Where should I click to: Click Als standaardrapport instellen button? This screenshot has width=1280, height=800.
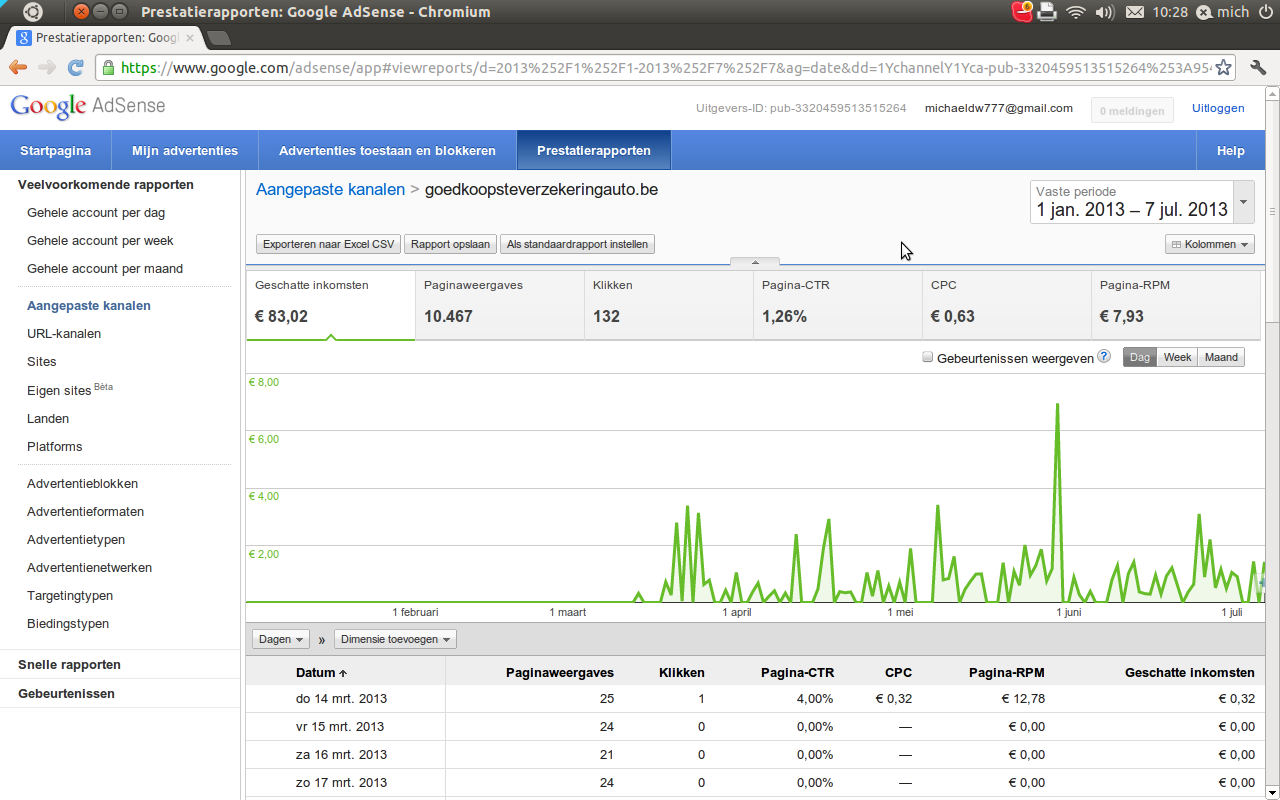577,244
